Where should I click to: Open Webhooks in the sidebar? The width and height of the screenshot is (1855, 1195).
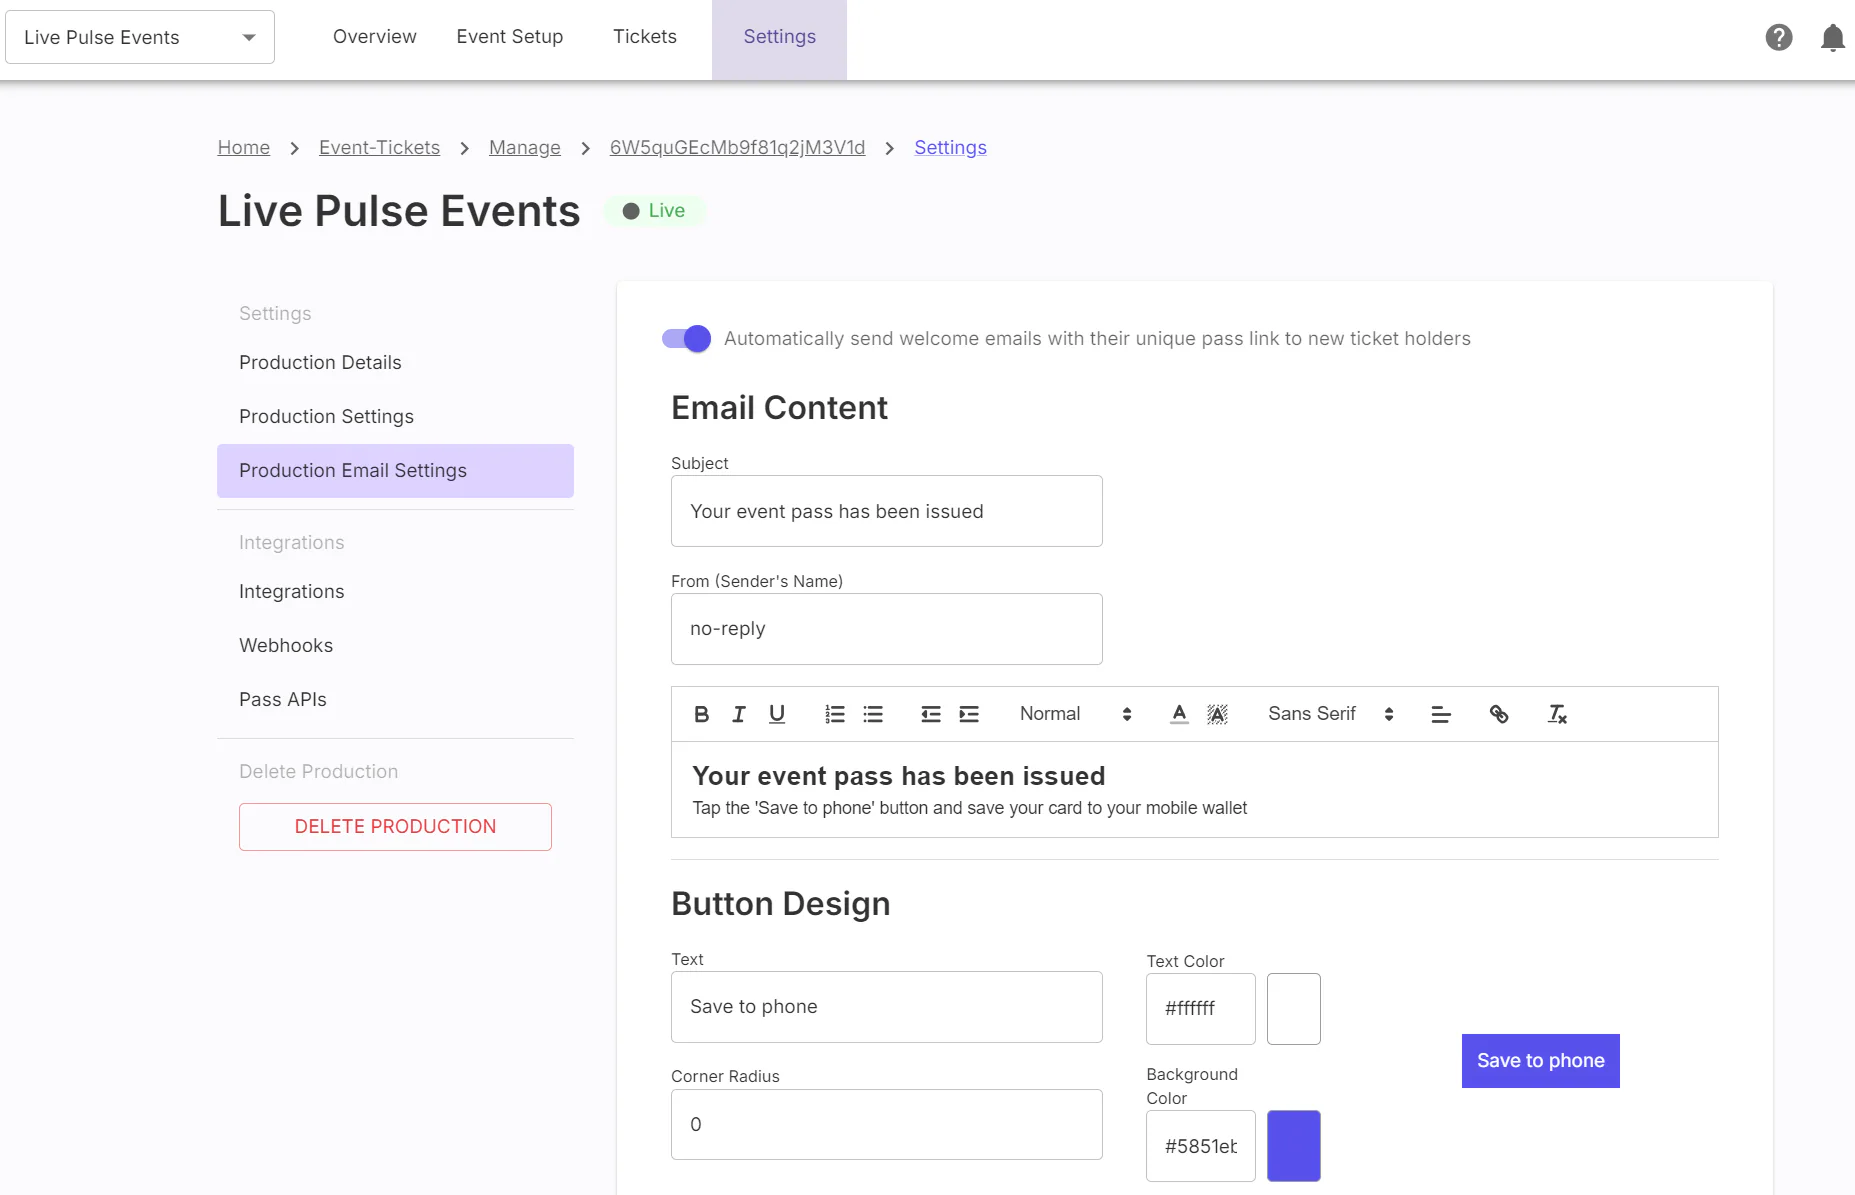pos(395,646)
